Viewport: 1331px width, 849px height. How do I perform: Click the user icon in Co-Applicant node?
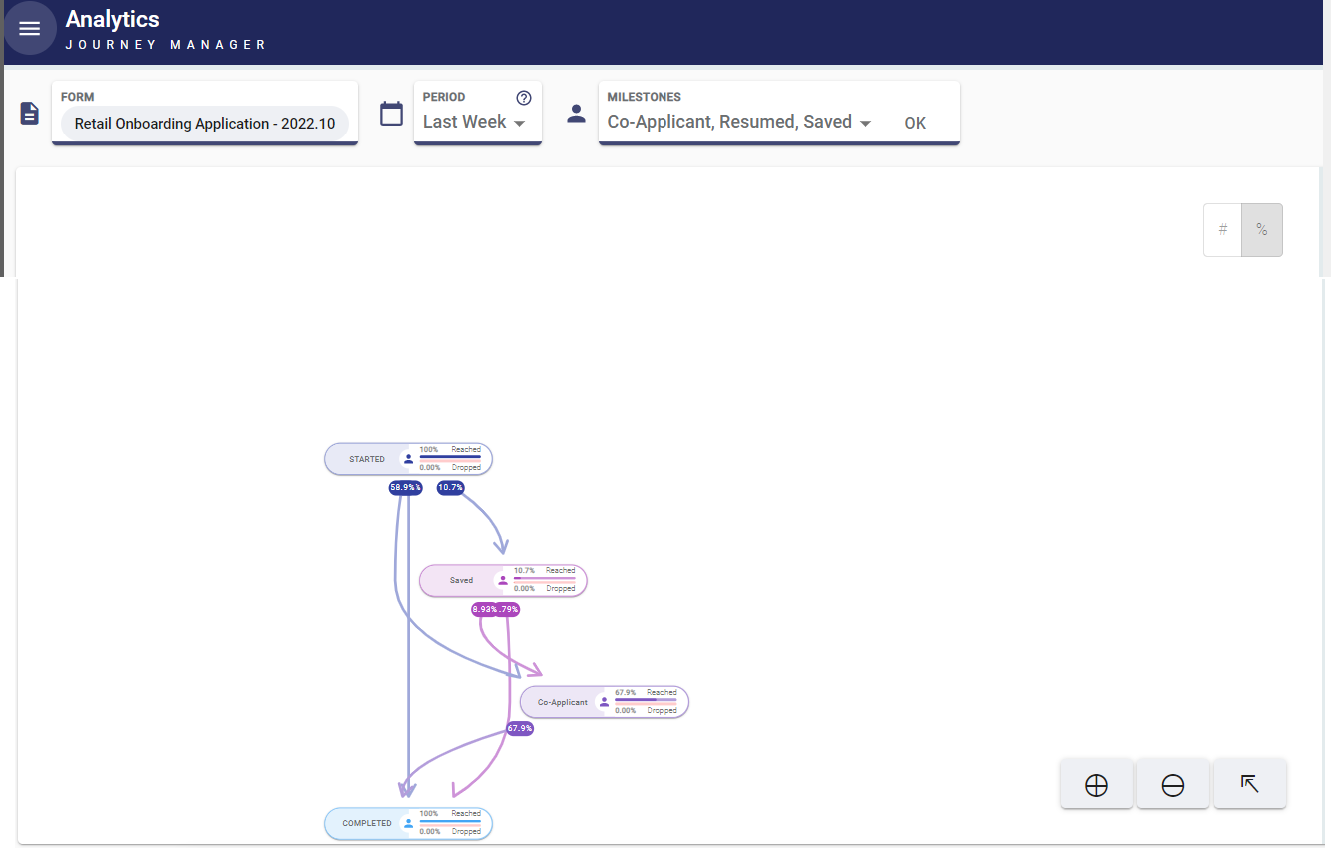point(604,702)
